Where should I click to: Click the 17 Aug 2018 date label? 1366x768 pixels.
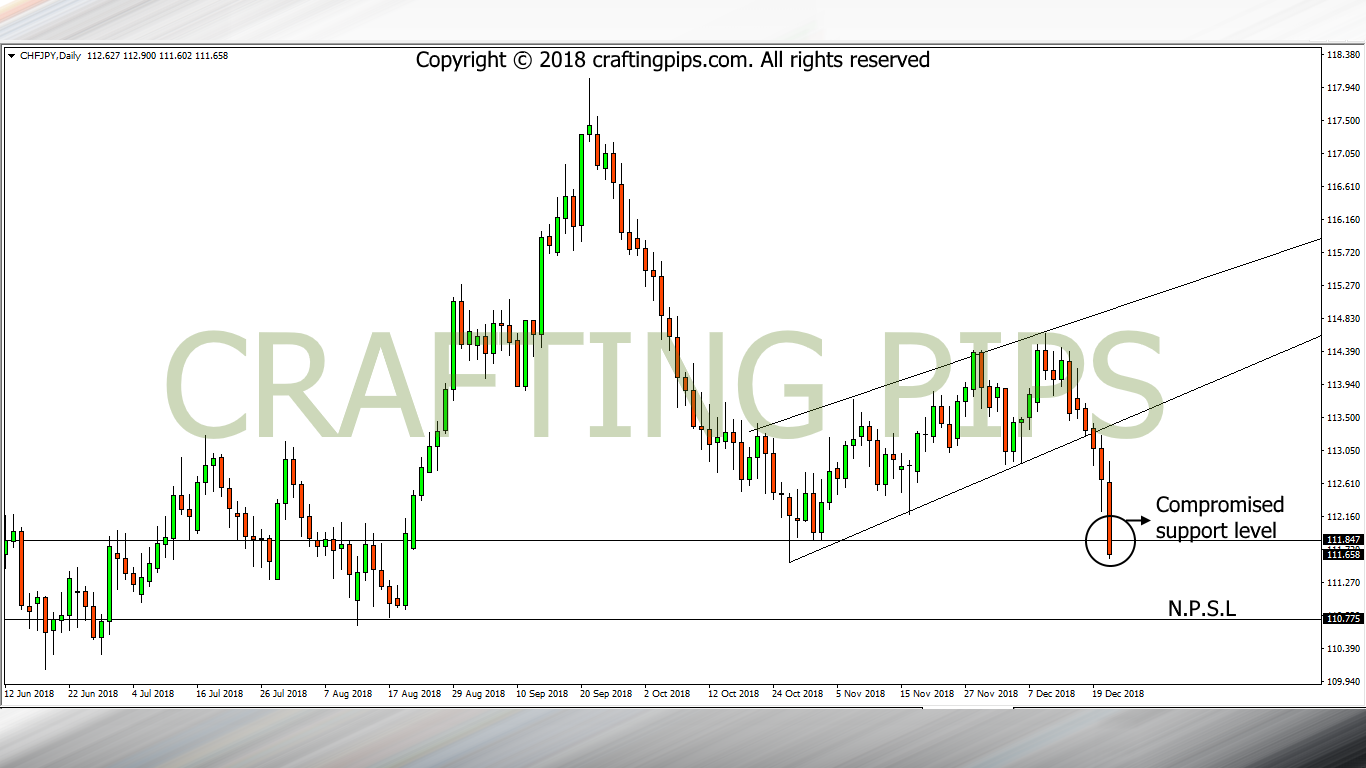click(x=414, y=693)
